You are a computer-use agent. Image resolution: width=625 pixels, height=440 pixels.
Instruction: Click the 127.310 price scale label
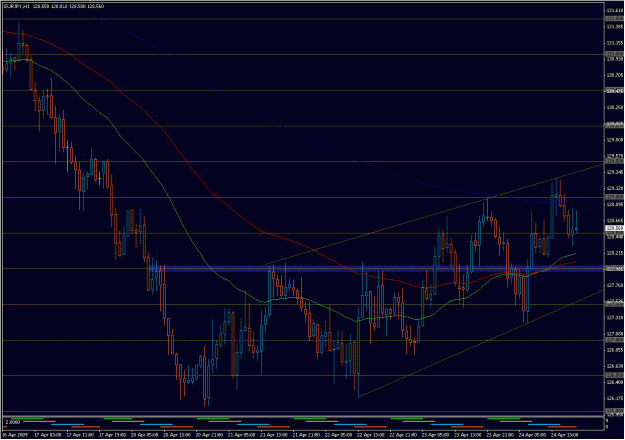tap(615, 318)
